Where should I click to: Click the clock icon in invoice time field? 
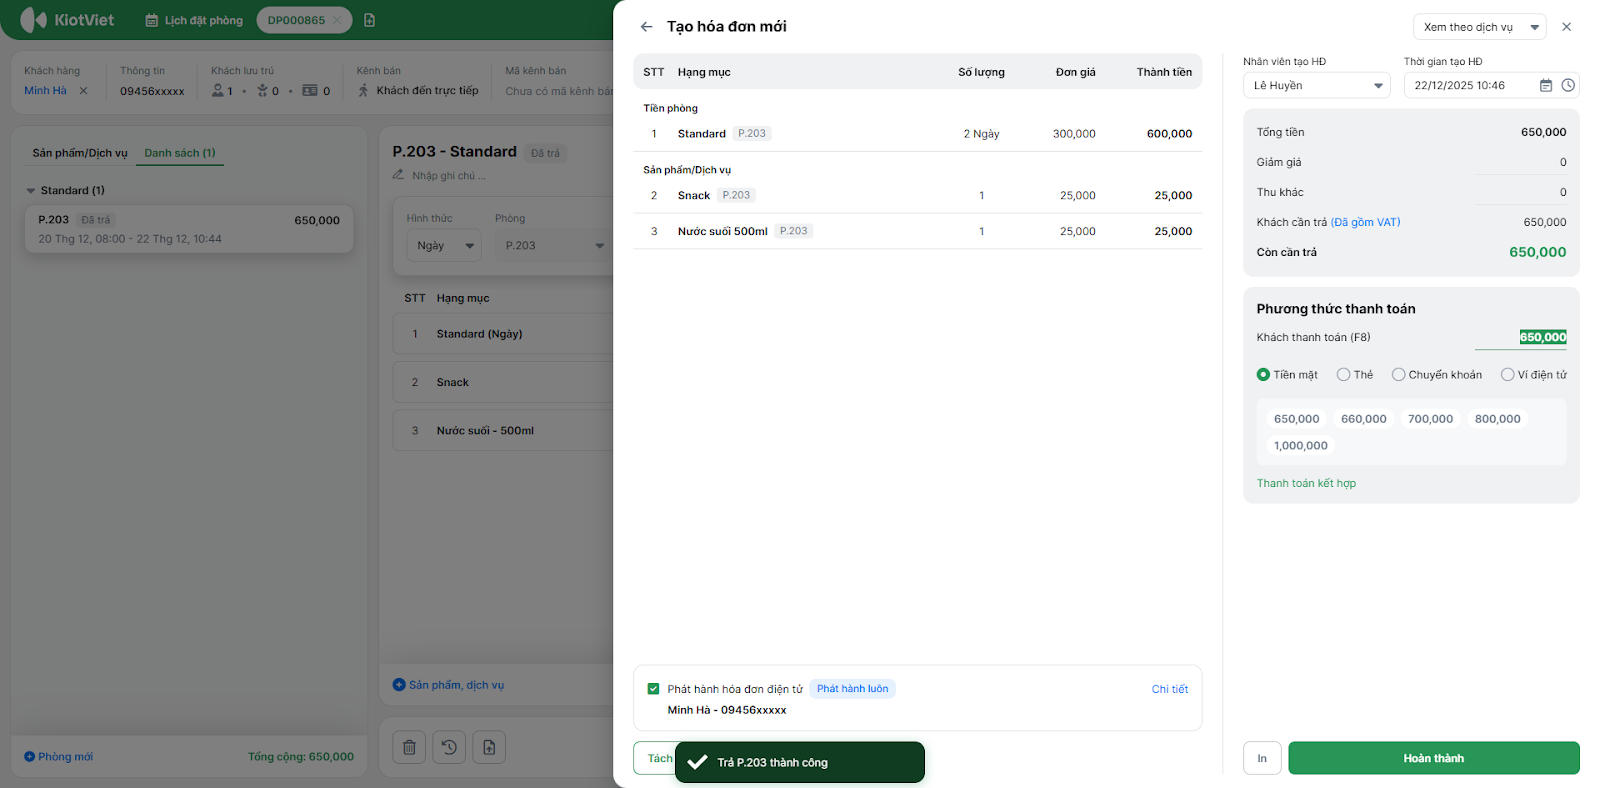point(1568,86)
